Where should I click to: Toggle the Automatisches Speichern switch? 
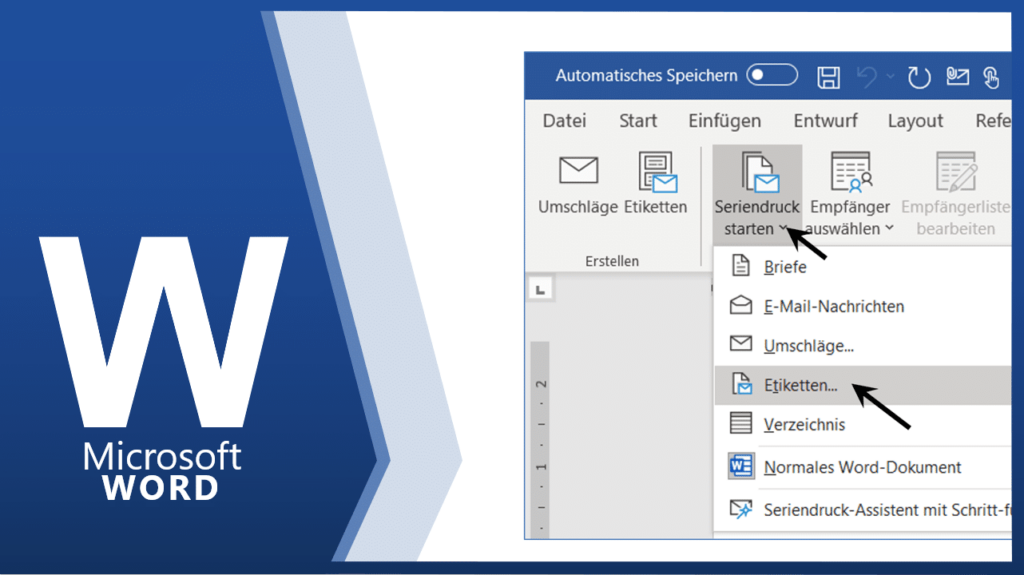[772, 76]
